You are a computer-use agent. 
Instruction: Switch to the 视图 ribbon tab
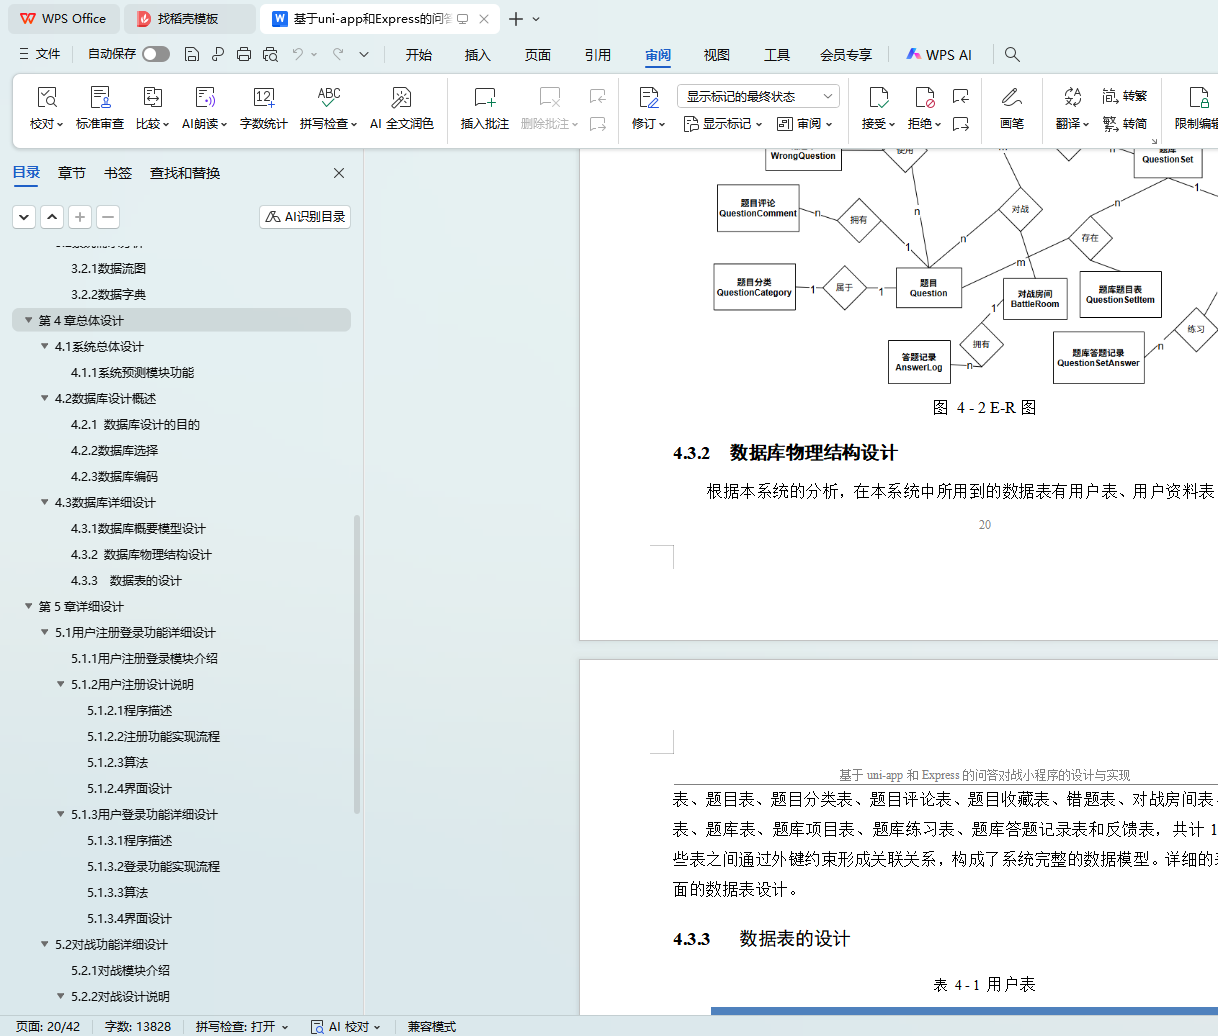click(716, 55)
